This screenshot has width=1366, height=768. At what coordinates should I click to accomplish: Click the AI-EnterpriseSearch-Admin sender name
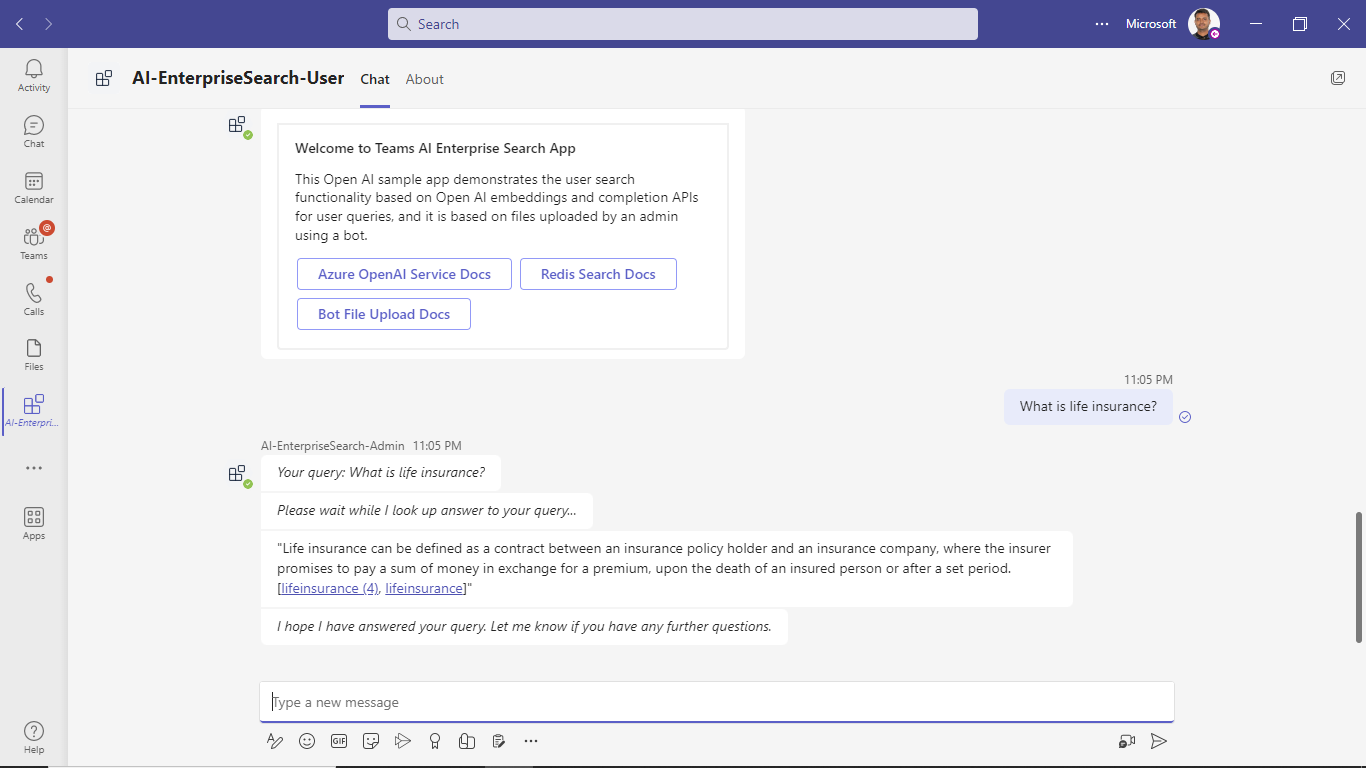click(x=333, y=446)
